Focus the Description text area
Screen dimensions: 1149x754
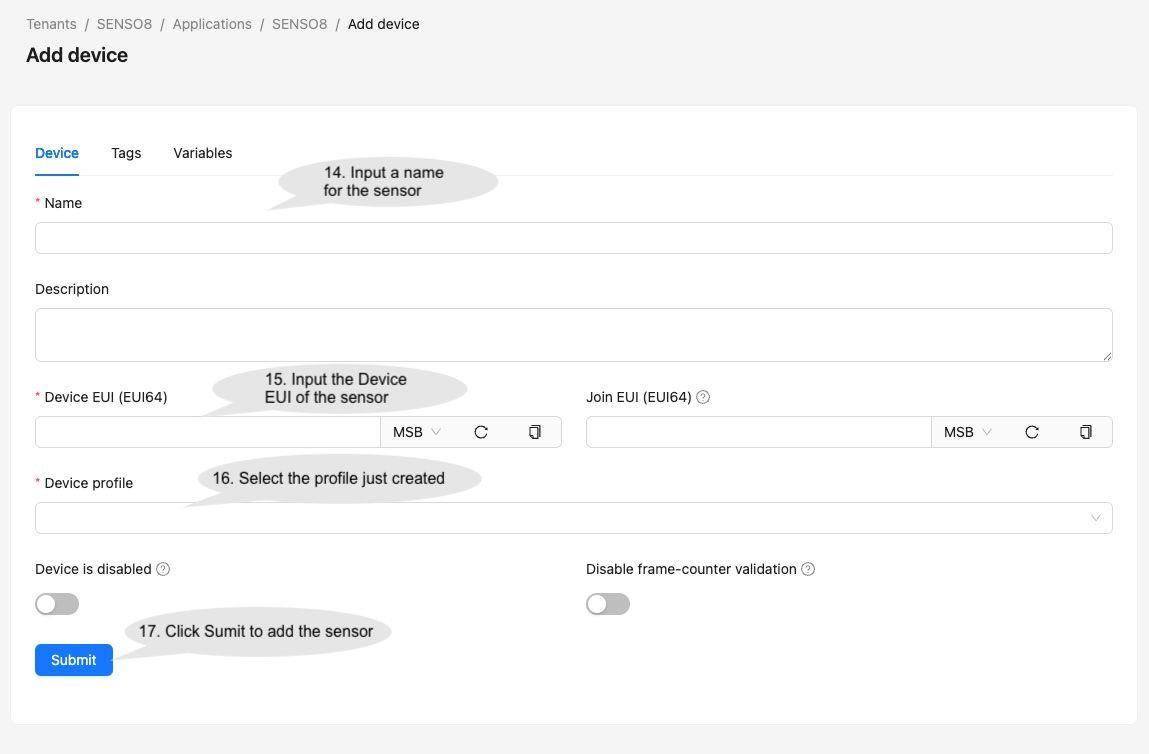click(x=573, y=334)
